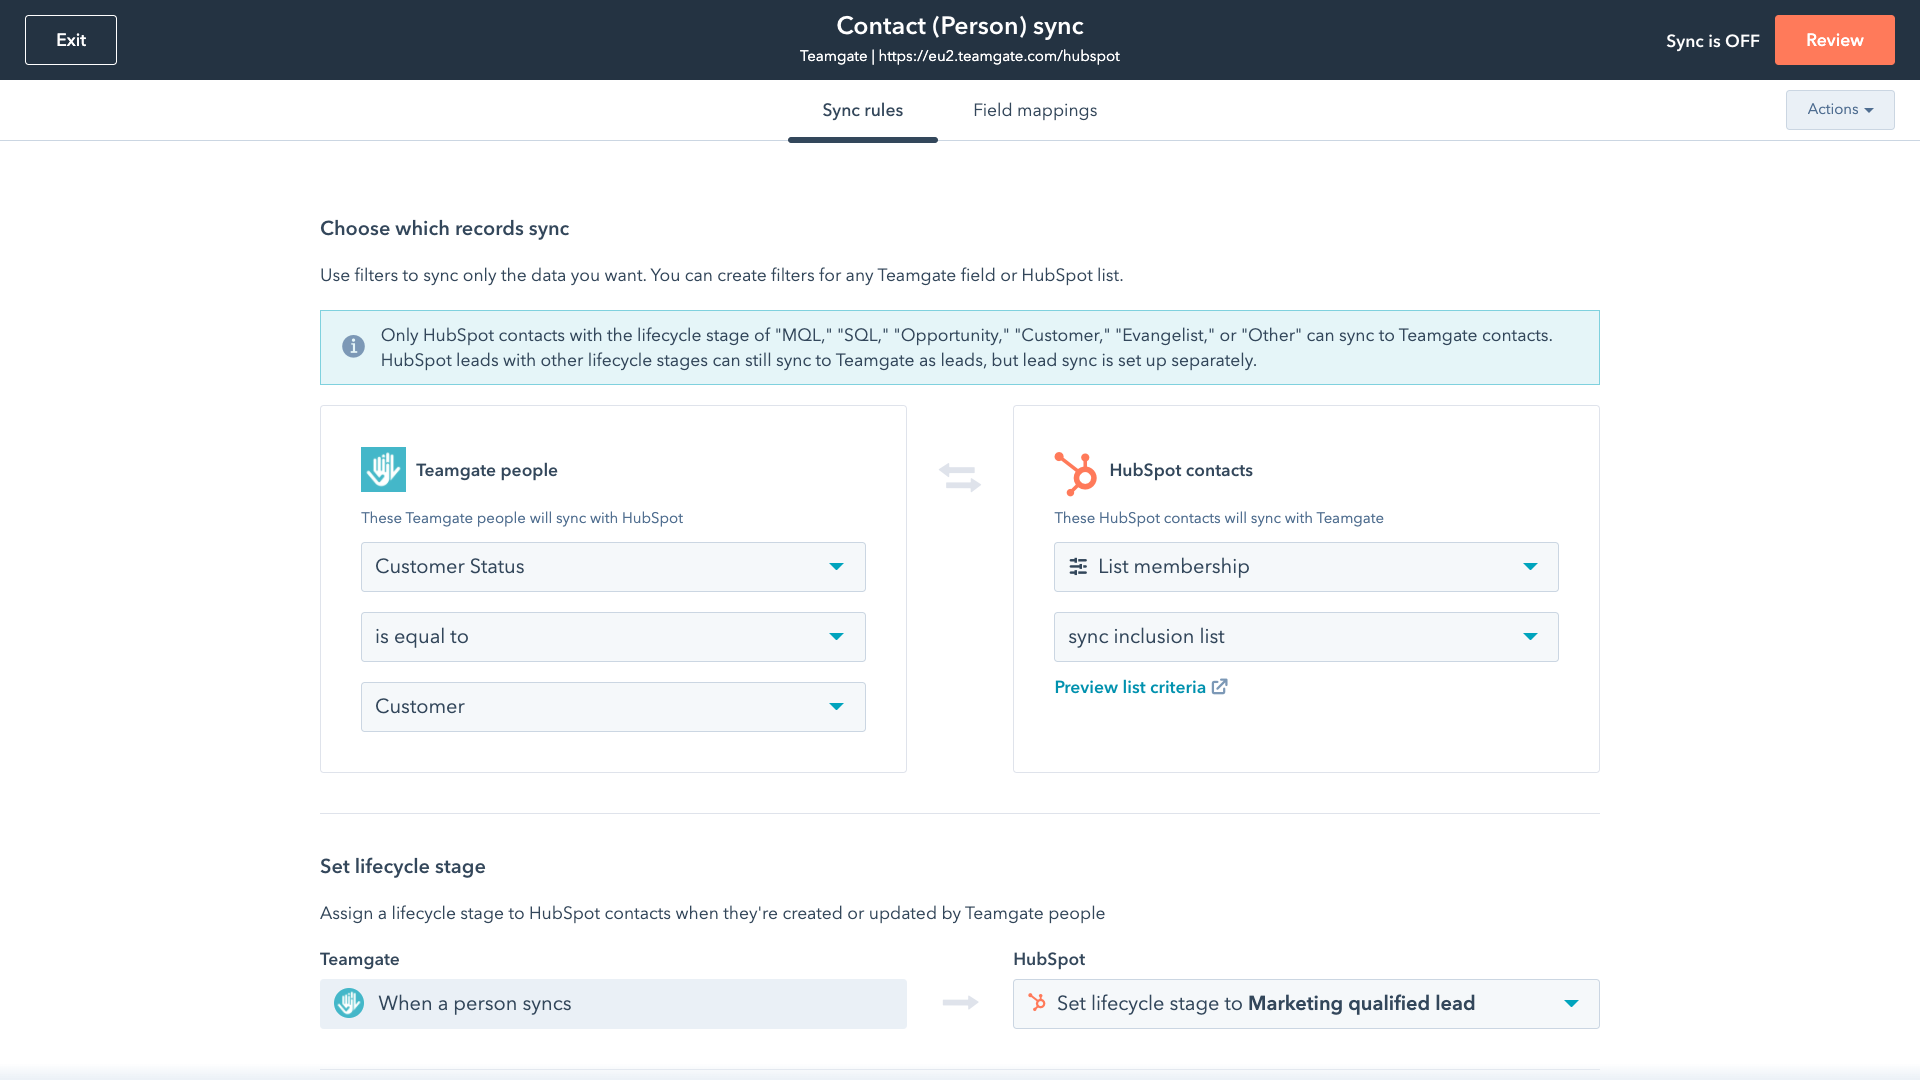Click the Teamgate people hand icon

click(383, 469)
